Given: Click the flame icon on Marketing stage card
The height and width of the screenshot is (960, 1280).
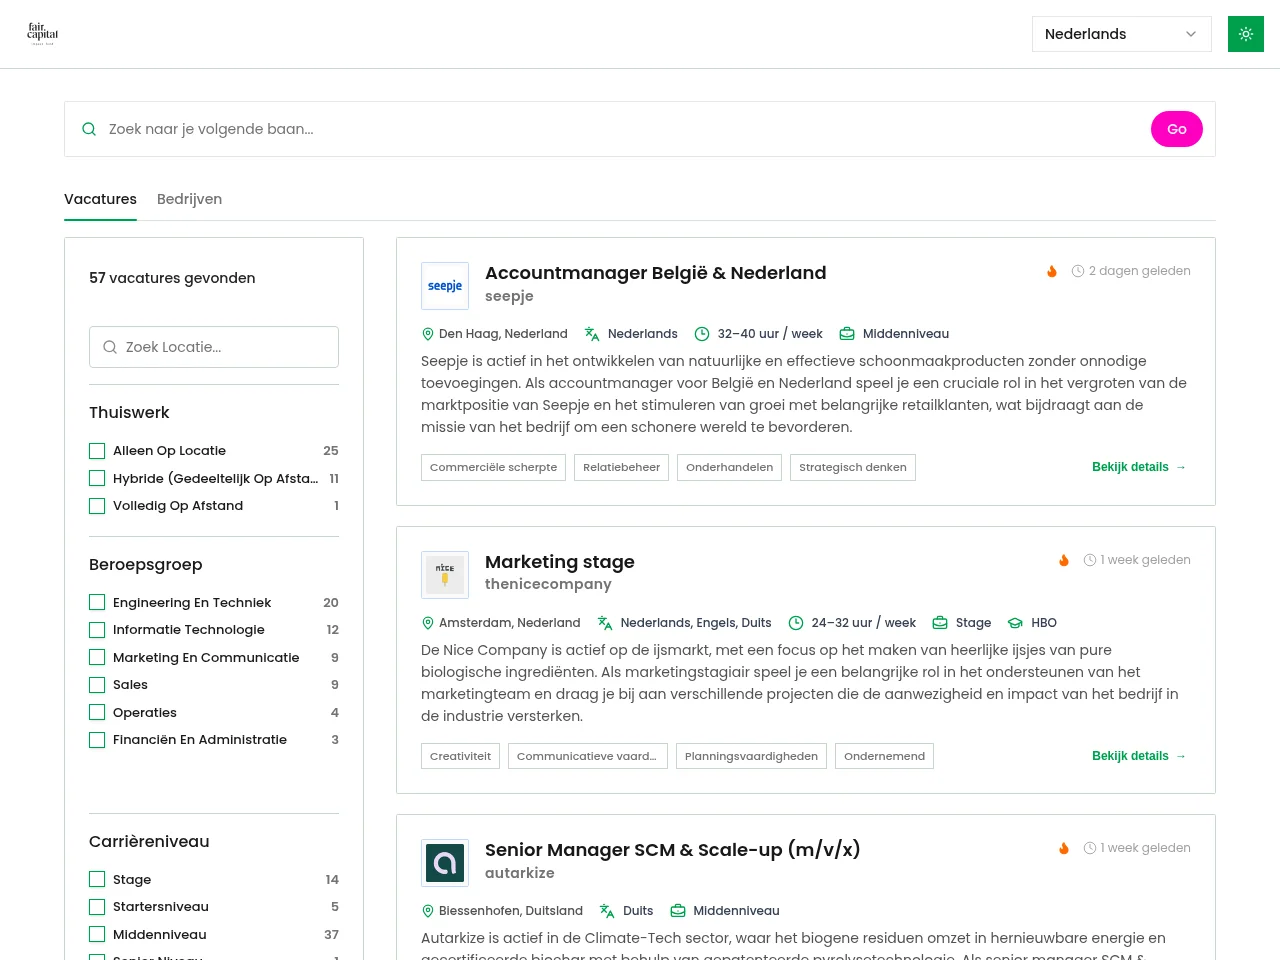Looking at the screenshot, I should tap(1064, 560).
